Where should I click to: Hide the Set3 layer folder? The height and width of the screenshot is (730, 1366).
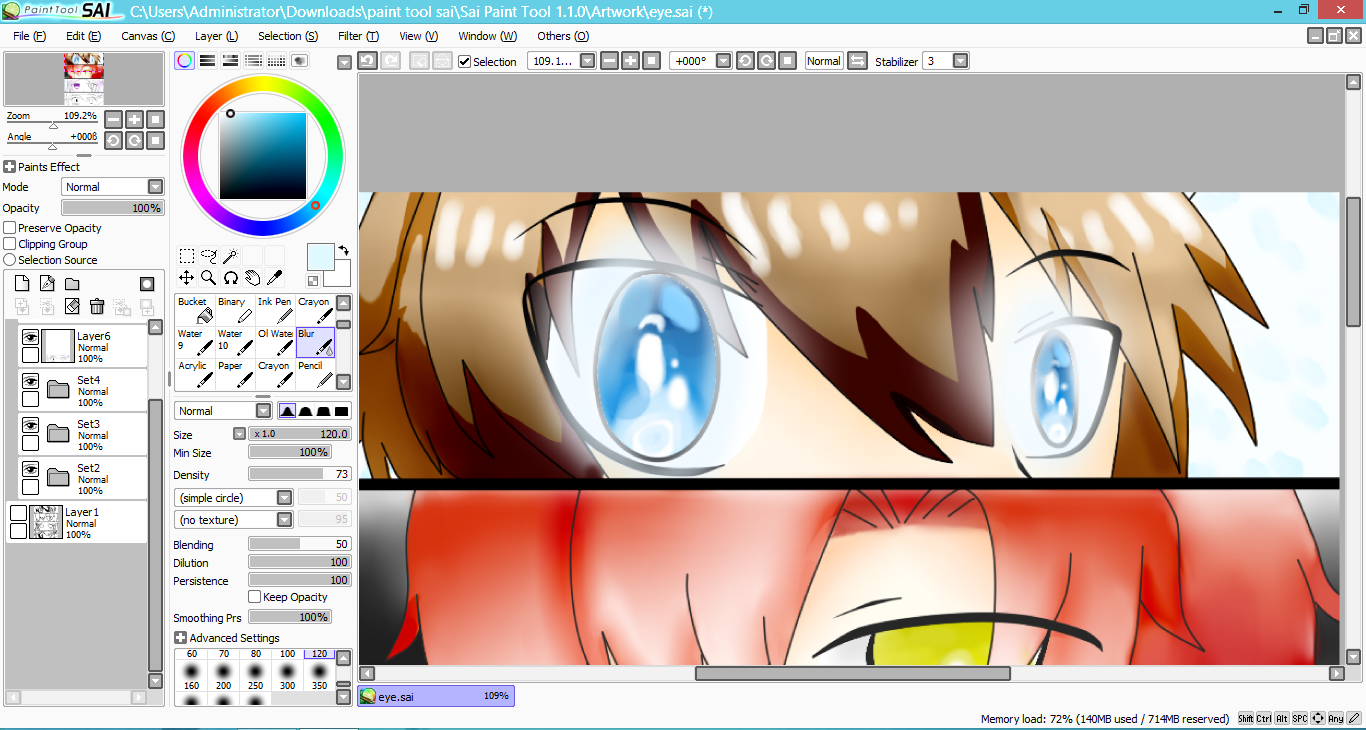pyautogui.click(x=30, y=425)
